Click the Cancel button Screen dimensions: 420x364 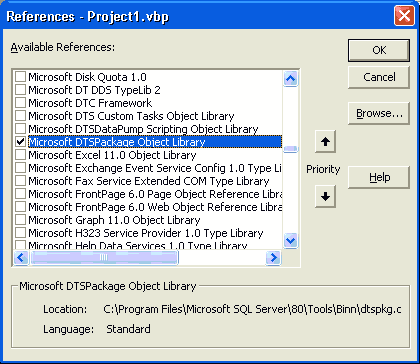379,77
